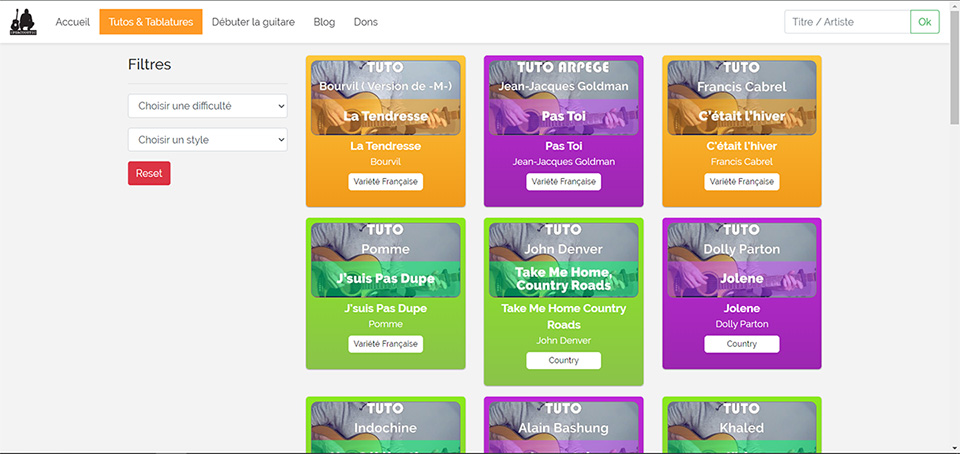The height and width of the screenshot is (454, 960).
Task: Open the Blog page
Action: click(324, 22)
